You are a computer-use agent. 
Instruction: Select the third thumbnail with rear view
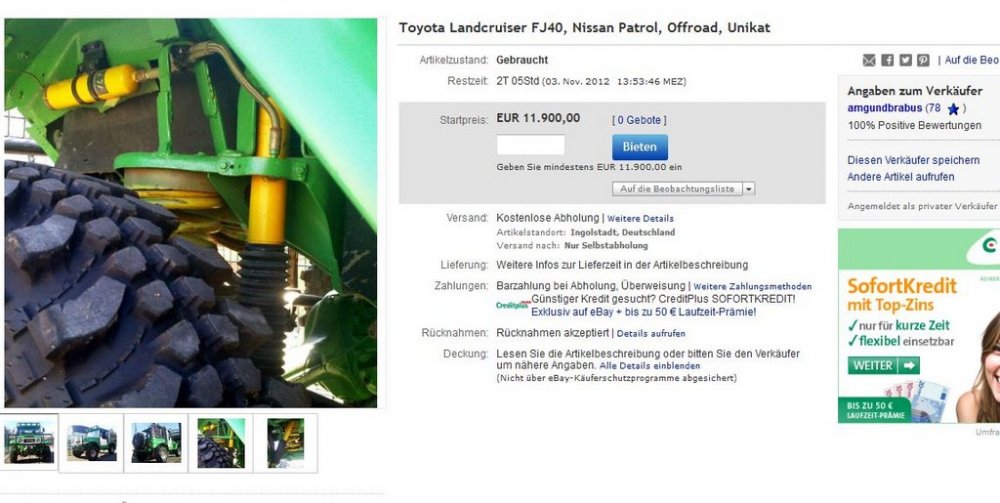pyautogui.click(x=156, y=442)
